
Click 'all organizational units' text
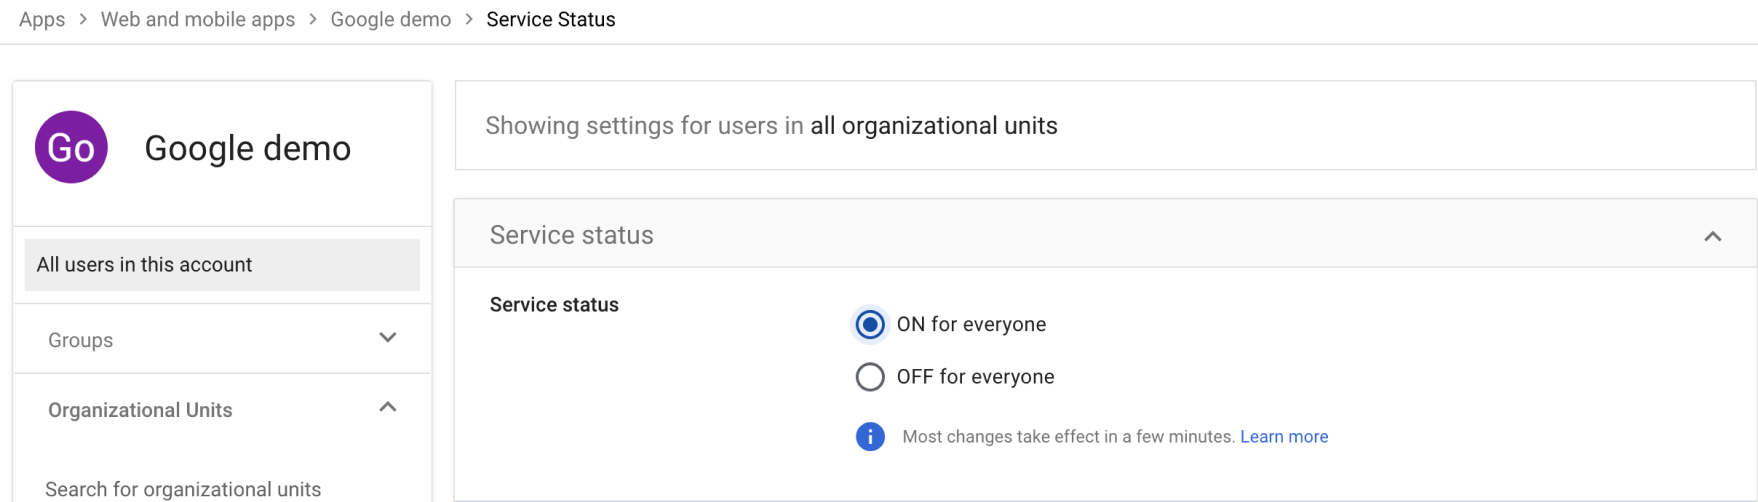pyautogui.click(x=934, y=126)
